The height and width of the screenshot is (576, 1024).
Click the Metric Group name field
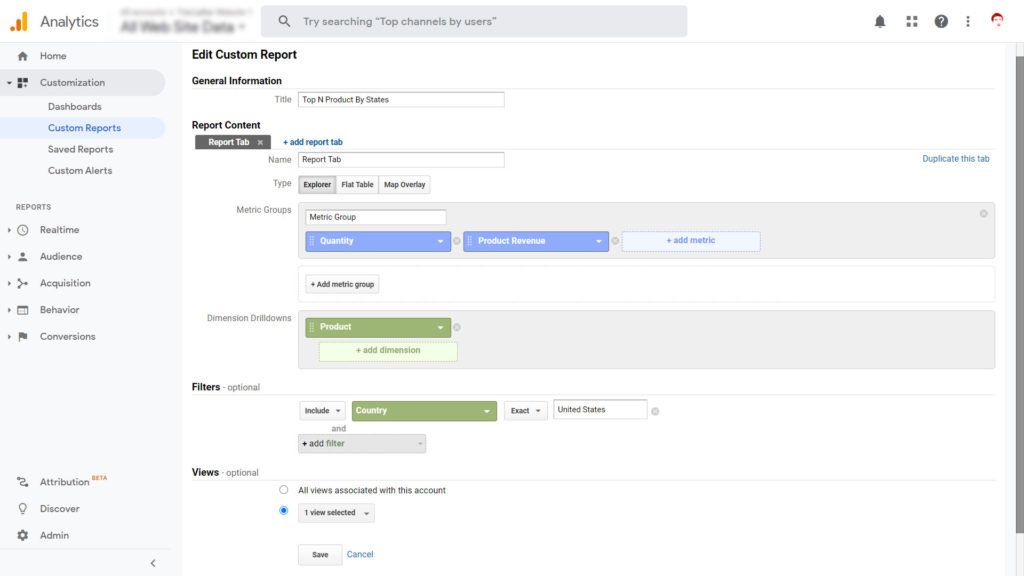376,217
